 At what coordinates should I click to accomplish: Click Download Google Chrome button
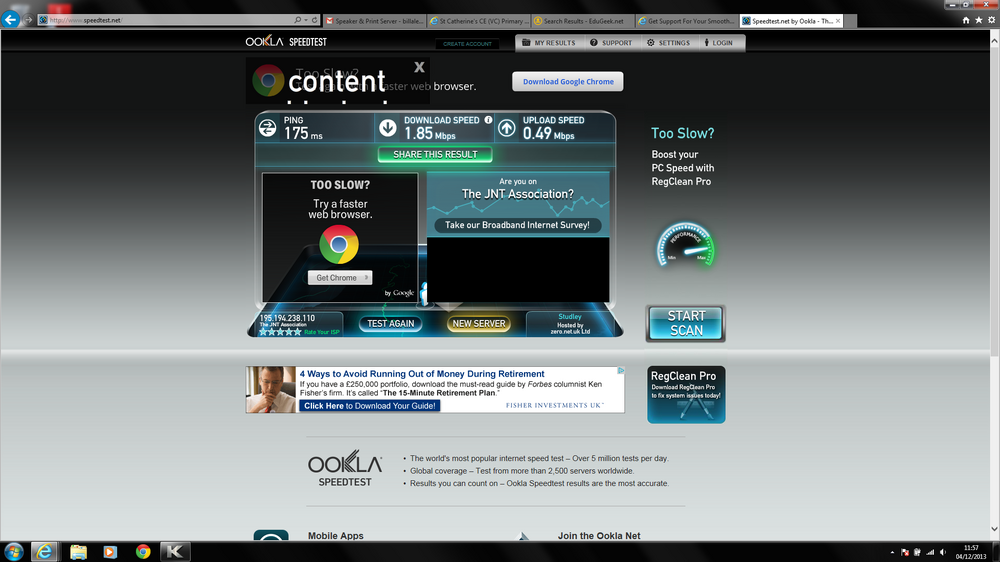(x=568, y=82)
